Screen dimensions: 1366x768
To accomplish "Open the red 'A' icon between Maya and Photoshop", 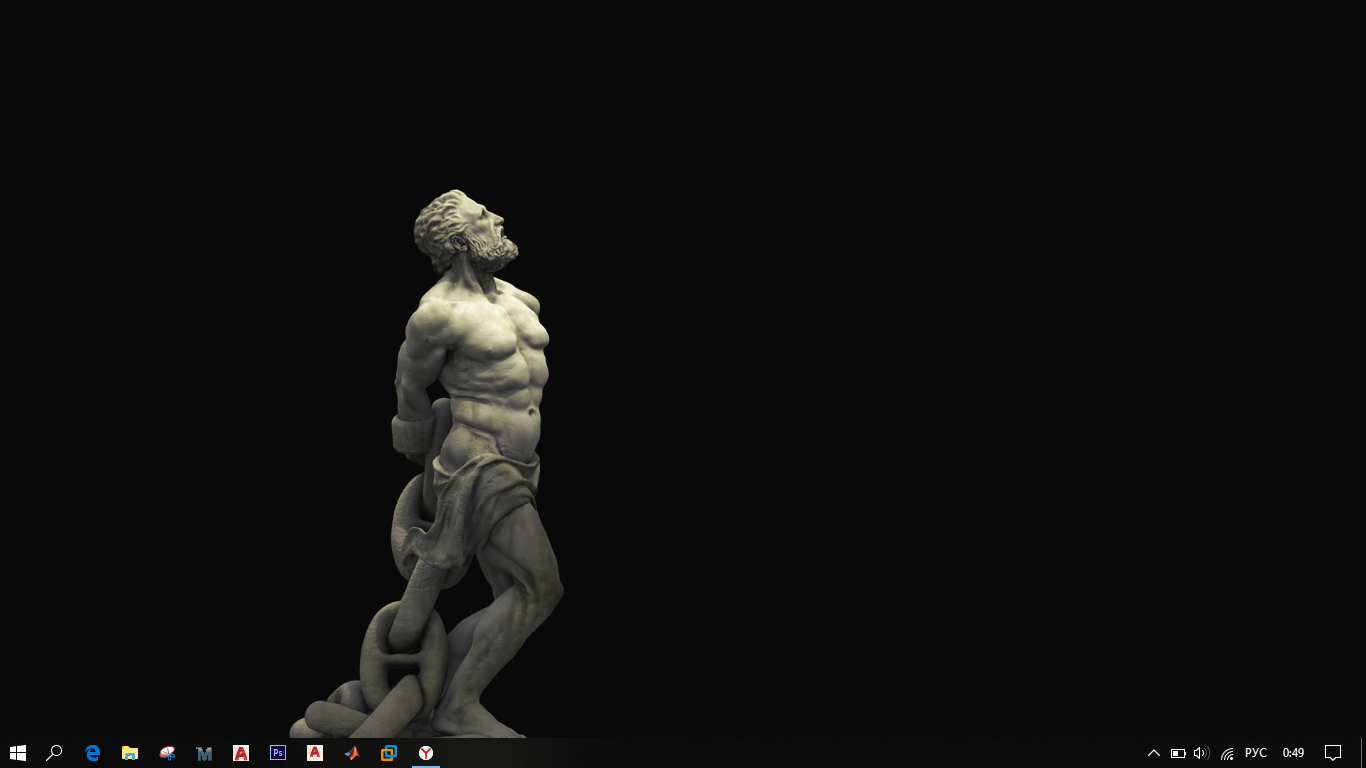I will tap(241, 753).
